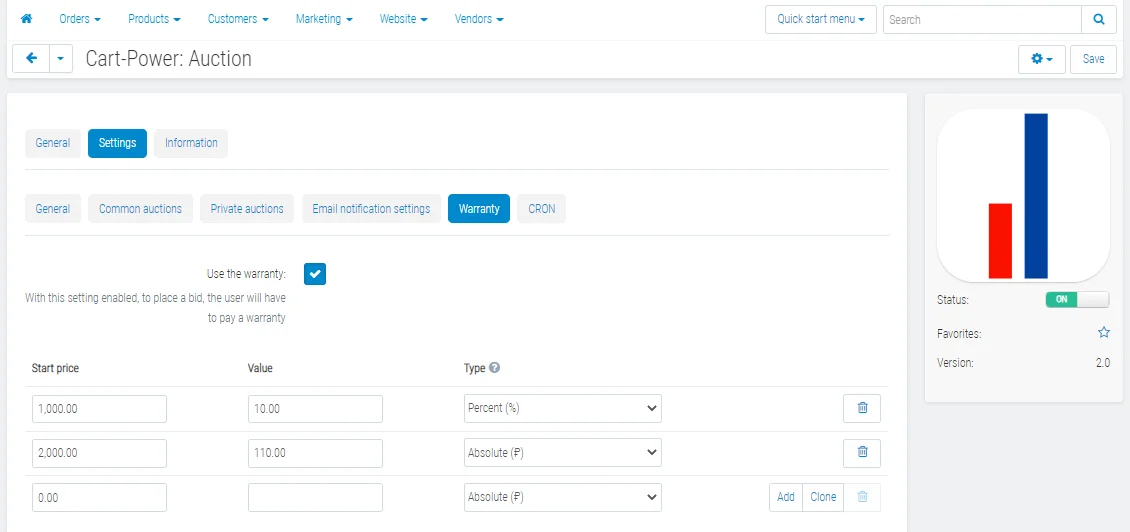
Task: Open the Vendors menu
Action: click(479, 19)
